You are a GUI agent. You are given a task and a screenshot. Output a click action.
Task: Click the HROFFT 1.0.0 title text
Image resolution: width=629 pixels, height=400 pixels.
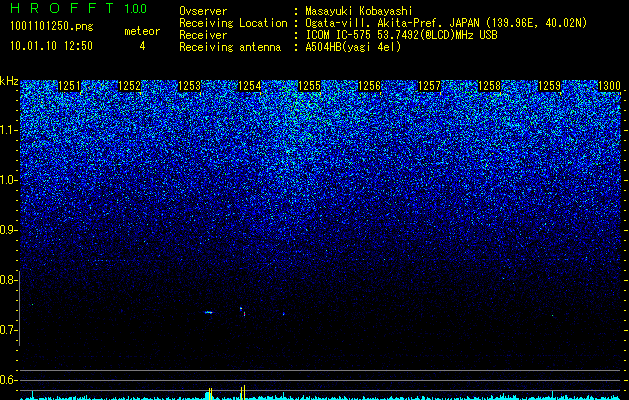[x=78, y=8]
